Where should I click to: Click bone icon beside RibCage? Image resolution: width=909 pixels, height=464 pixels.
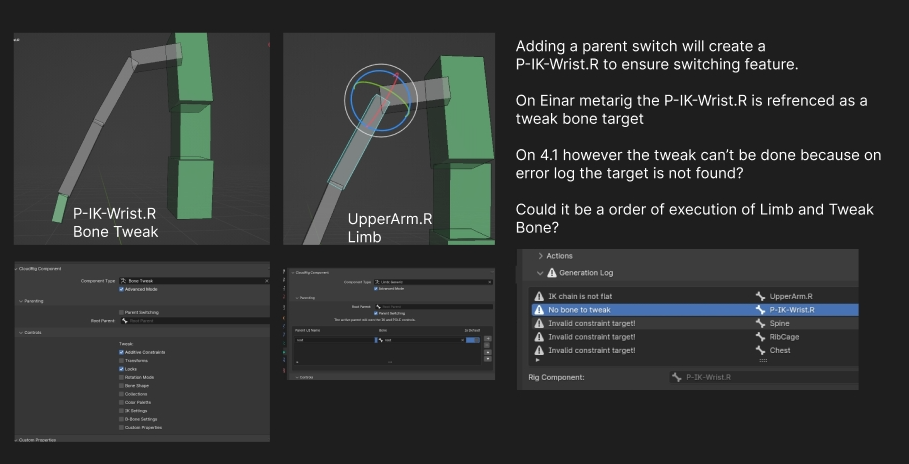click(x=761, y=336)
